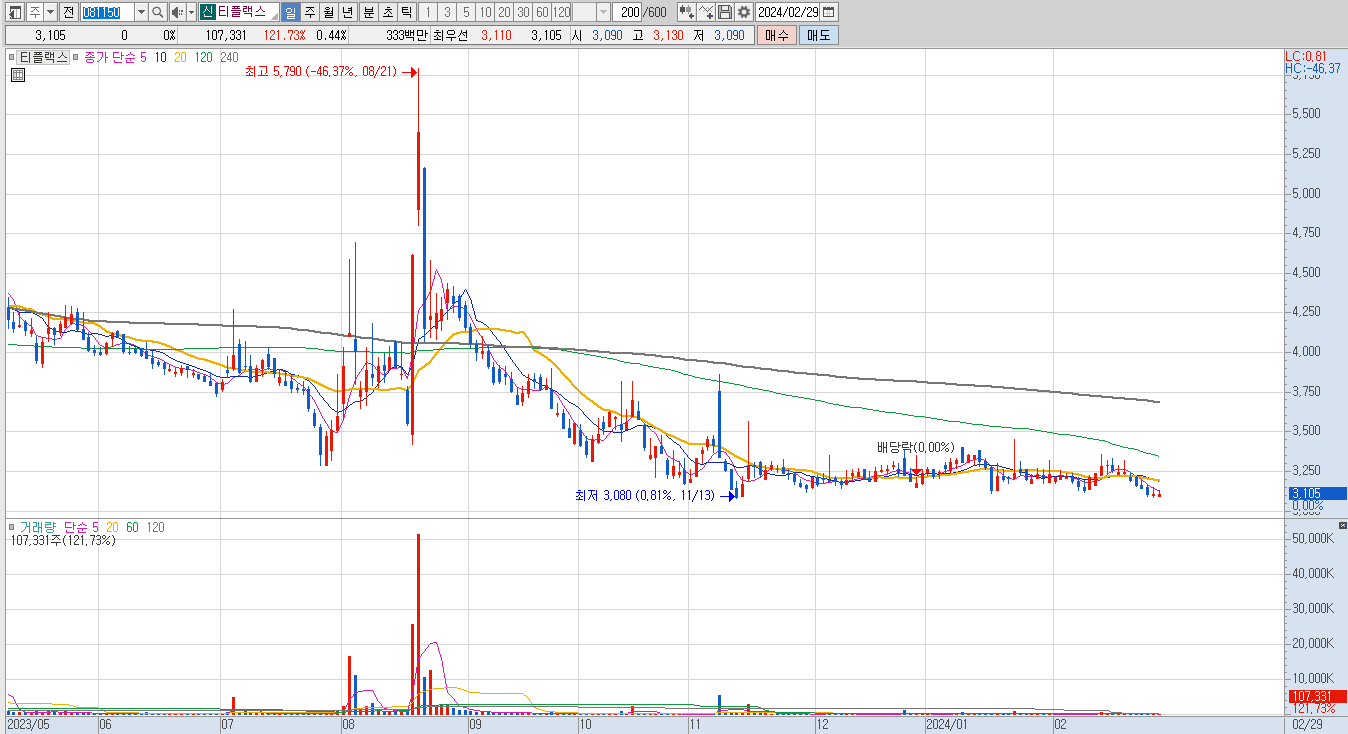Click the green 120 moving average legend
Viewport: 1348px width, 734px height.
pyautogui.click(x=203, y=58)
